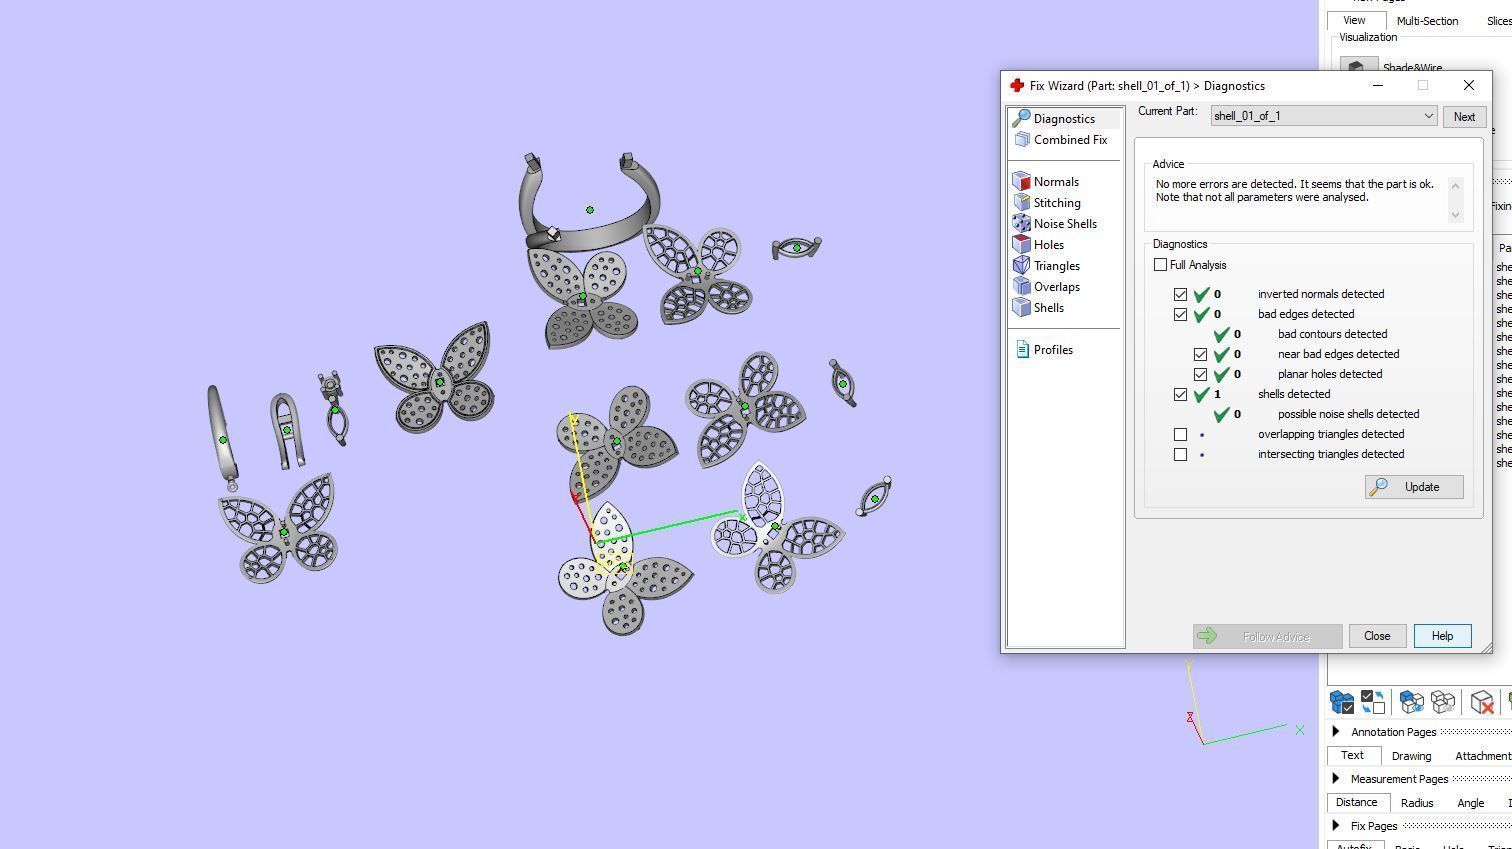The width and height of the screenshot is (1512, 849).
Task: Click the Close button in Fix Wizard
Action: pos(1377,636)
